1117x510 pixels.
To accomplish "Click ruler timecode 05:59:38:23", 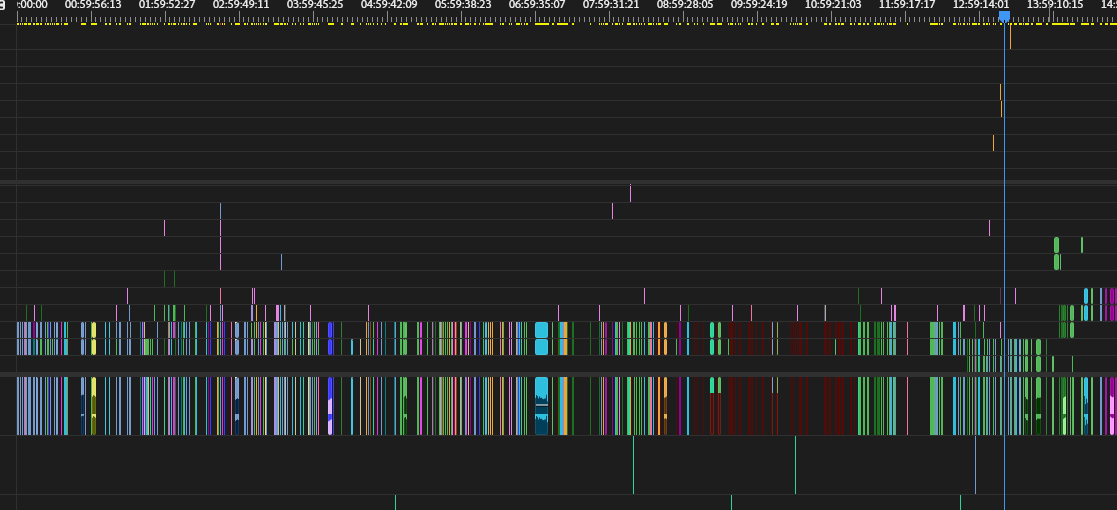I will tap(463, 5).
